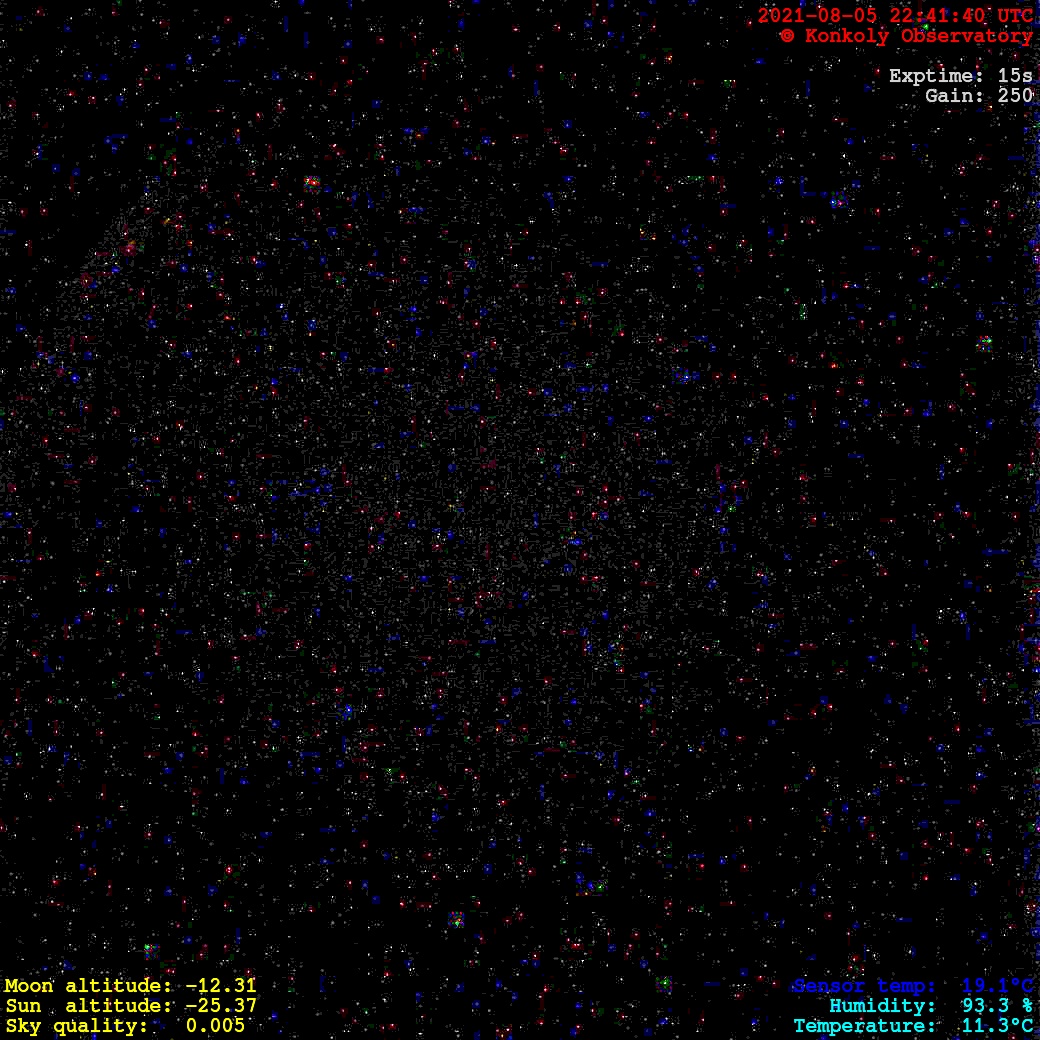Viewport: 1040px width, 1040px height.
Task: Click the humidity value 93.3 %
Action: tap(991, 1006)
